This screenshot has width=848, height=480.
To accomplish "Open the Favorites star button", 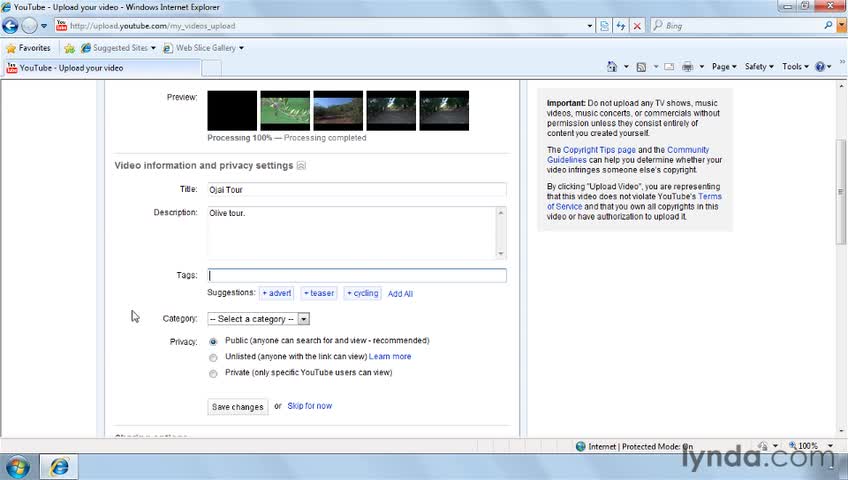I will coord(28,48).
